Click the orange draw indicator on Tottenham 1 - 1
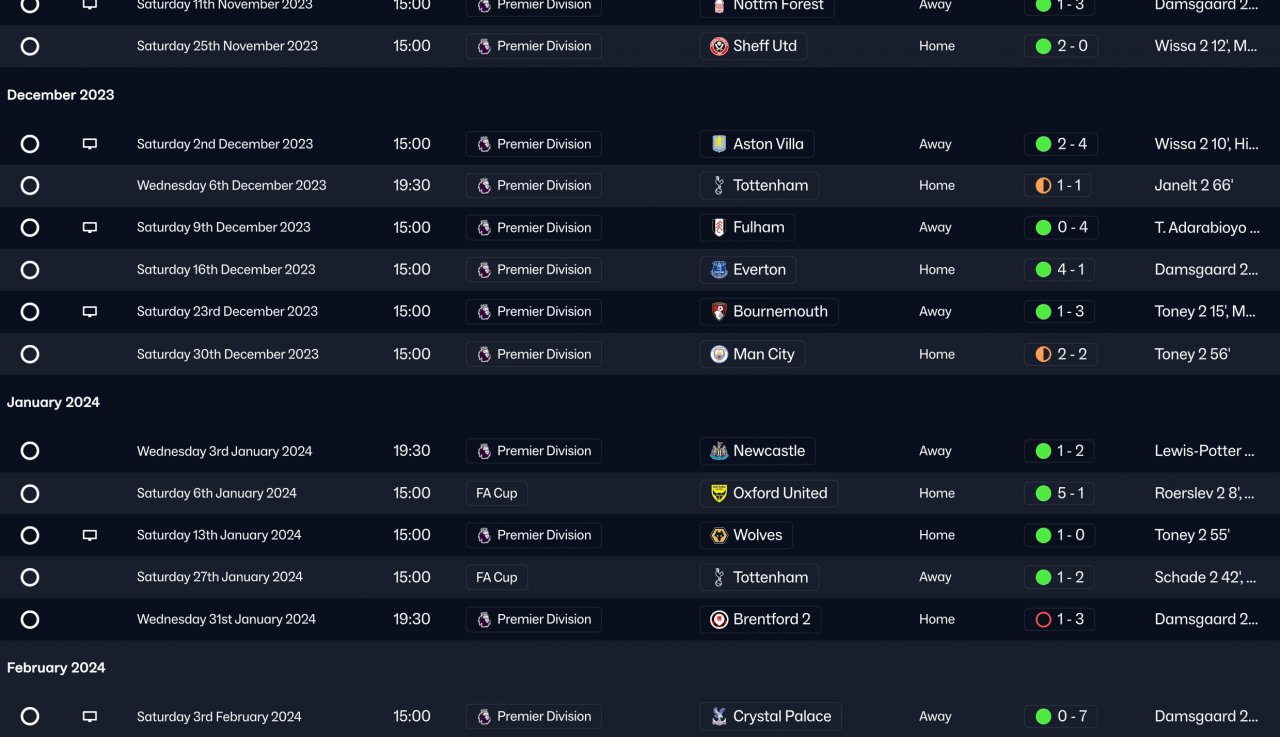The width and height of the screenshot is (1280, 737). tap(1043, 186)
